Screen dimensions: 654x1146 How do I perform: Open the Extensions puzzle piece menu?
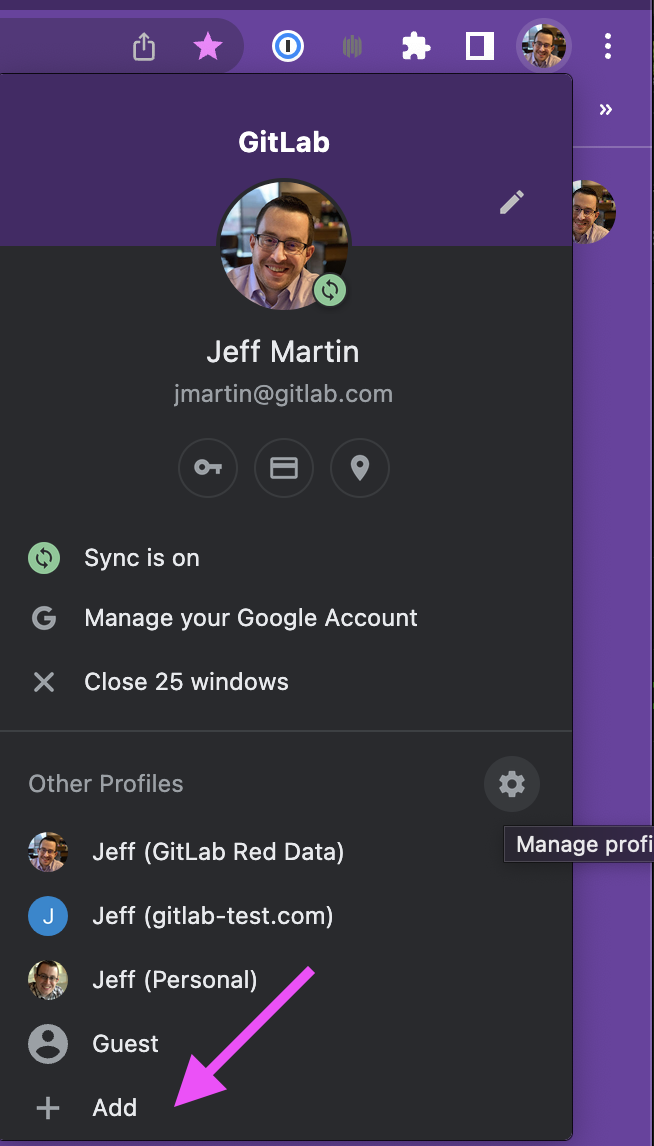[x=415, y=46]
